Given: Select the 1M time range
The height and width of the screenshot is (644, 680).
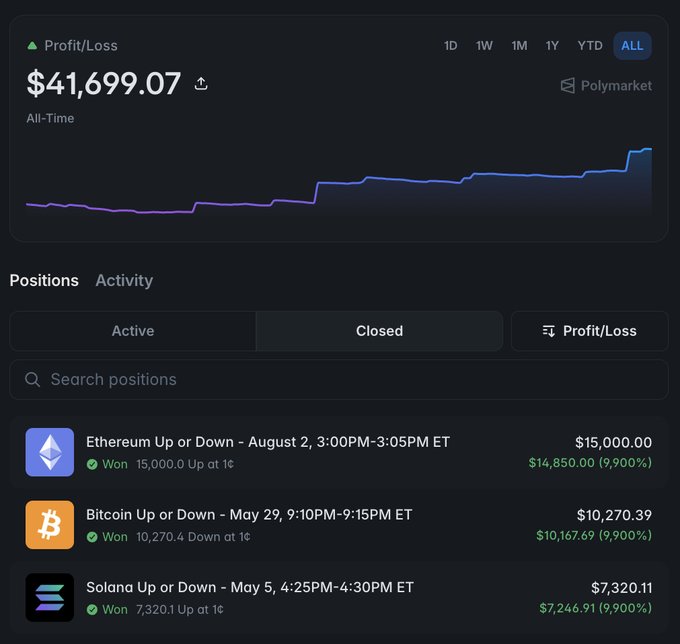Looking at the screenshot, I should [519, 46].
